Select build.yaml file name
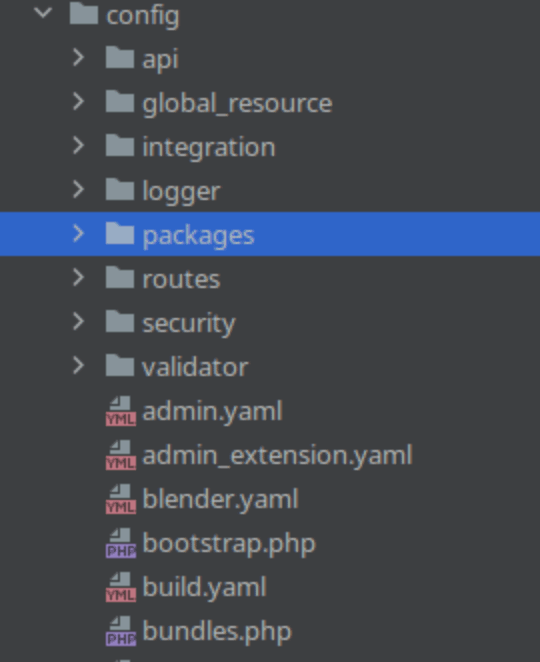Screen dimensions: 540x662 204,588
